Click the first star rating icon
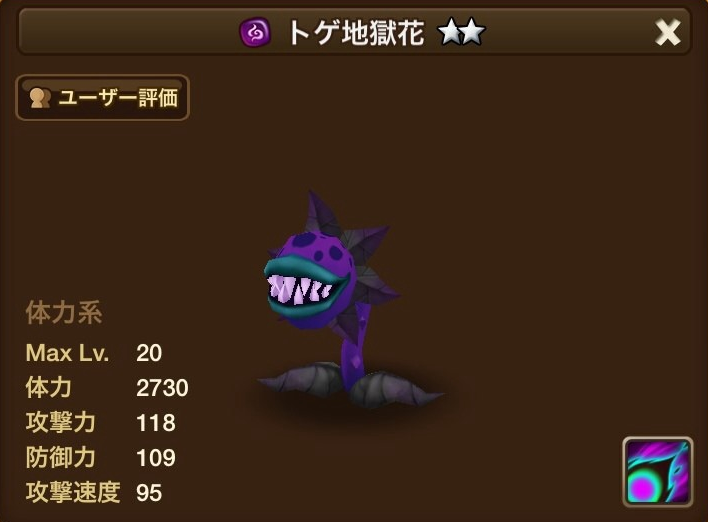Image resolution: width=708 pixels, height=522 pixels. 450,33
